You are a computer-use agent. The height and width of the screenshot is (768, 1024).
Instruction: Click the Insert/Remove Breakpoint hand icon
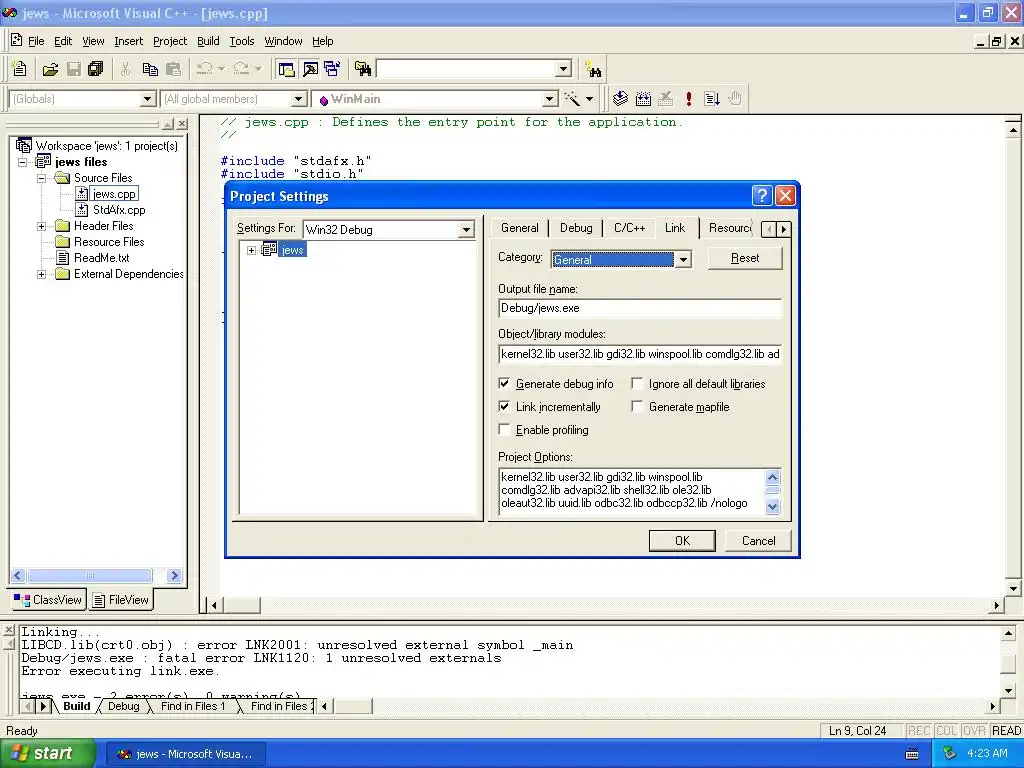click(735, 99)
